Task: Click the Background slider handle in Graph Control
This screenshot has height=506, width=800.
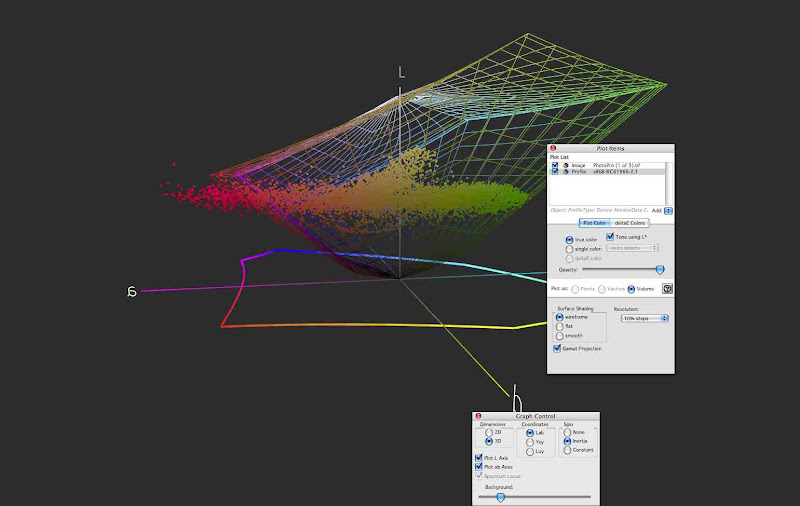Action: click(501, 497)
